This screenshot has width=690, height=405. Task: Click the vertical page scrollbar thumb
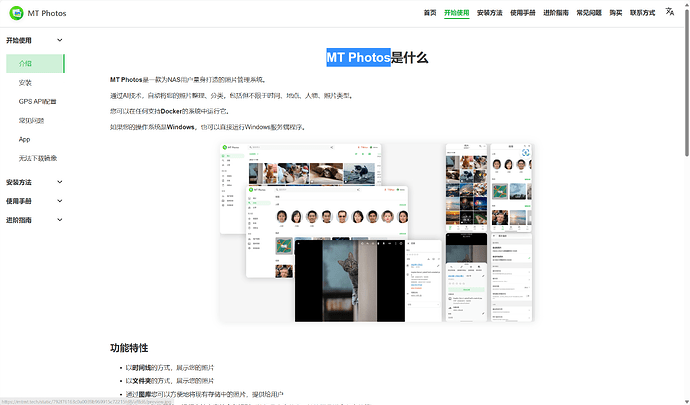687,82
